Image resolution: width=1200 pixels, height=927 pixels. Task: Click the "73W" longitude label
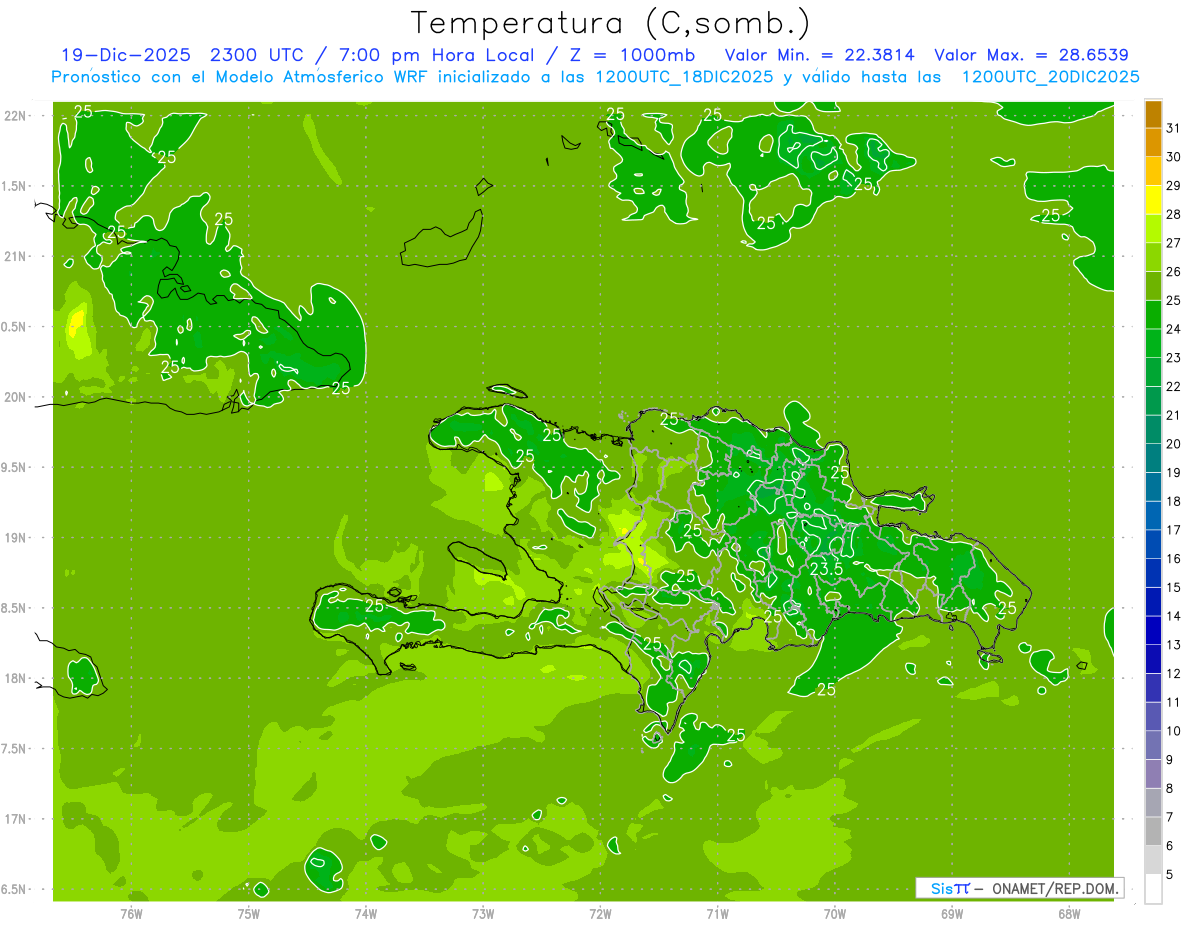click(x=483, y=913)
